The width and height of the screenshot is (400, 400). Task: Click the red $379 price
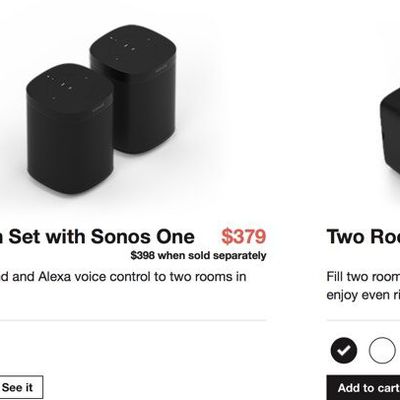tap(244, 236)
